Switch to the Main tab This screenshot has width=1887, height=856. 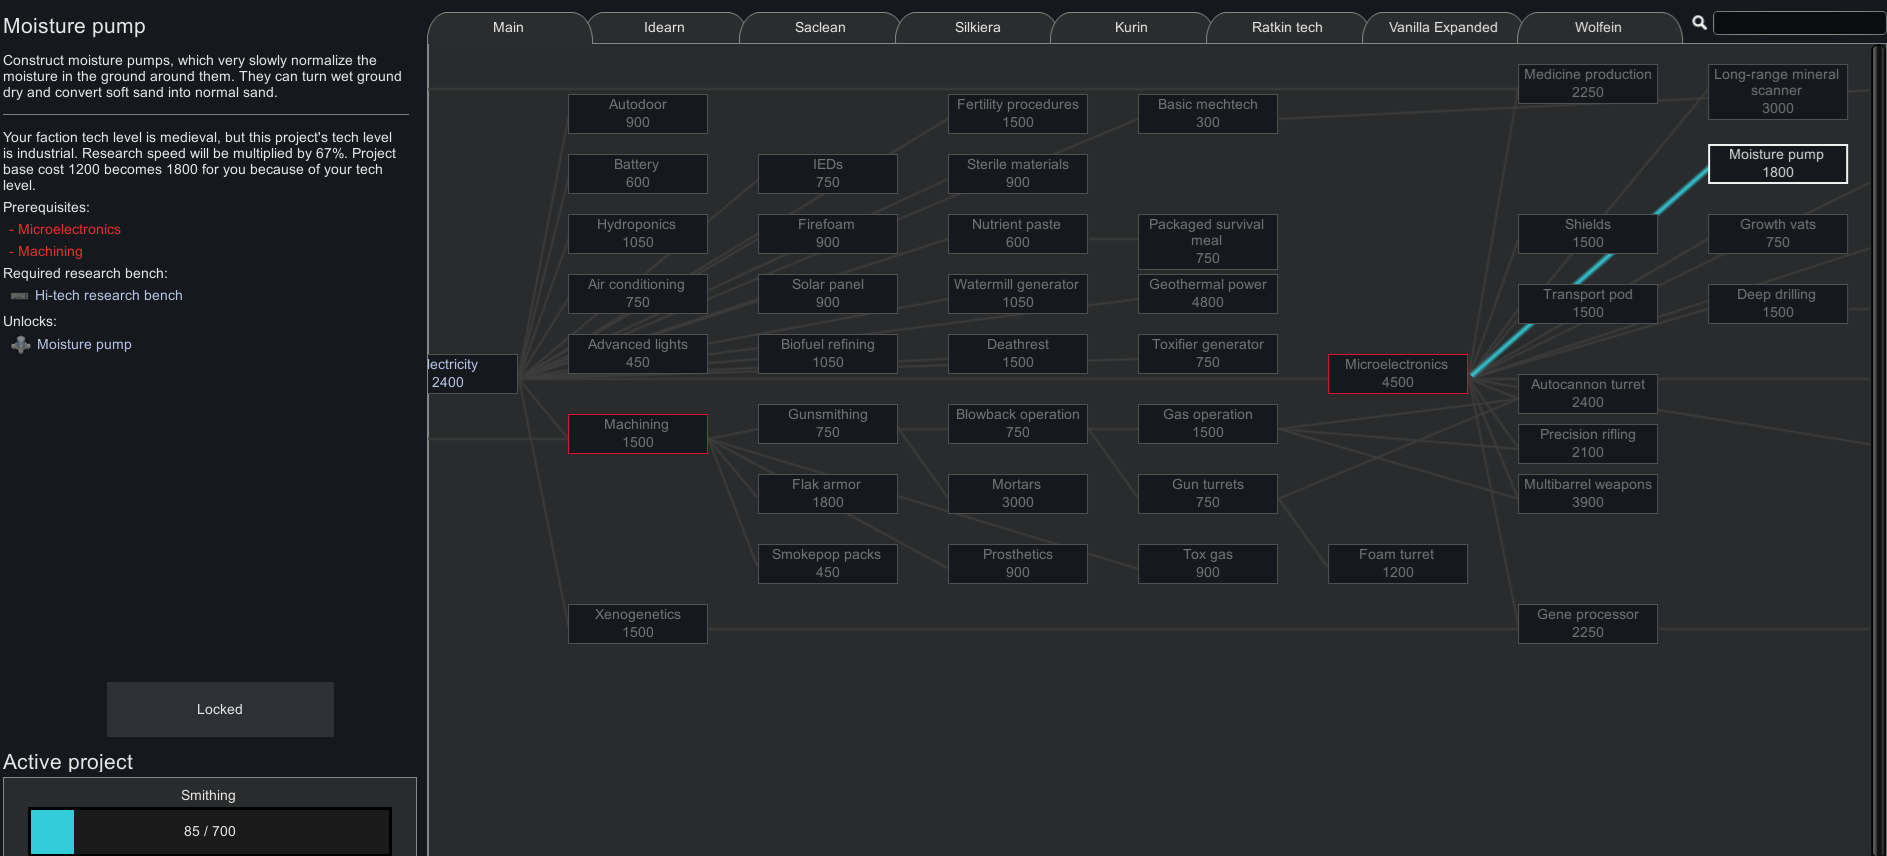pos(508,28)
